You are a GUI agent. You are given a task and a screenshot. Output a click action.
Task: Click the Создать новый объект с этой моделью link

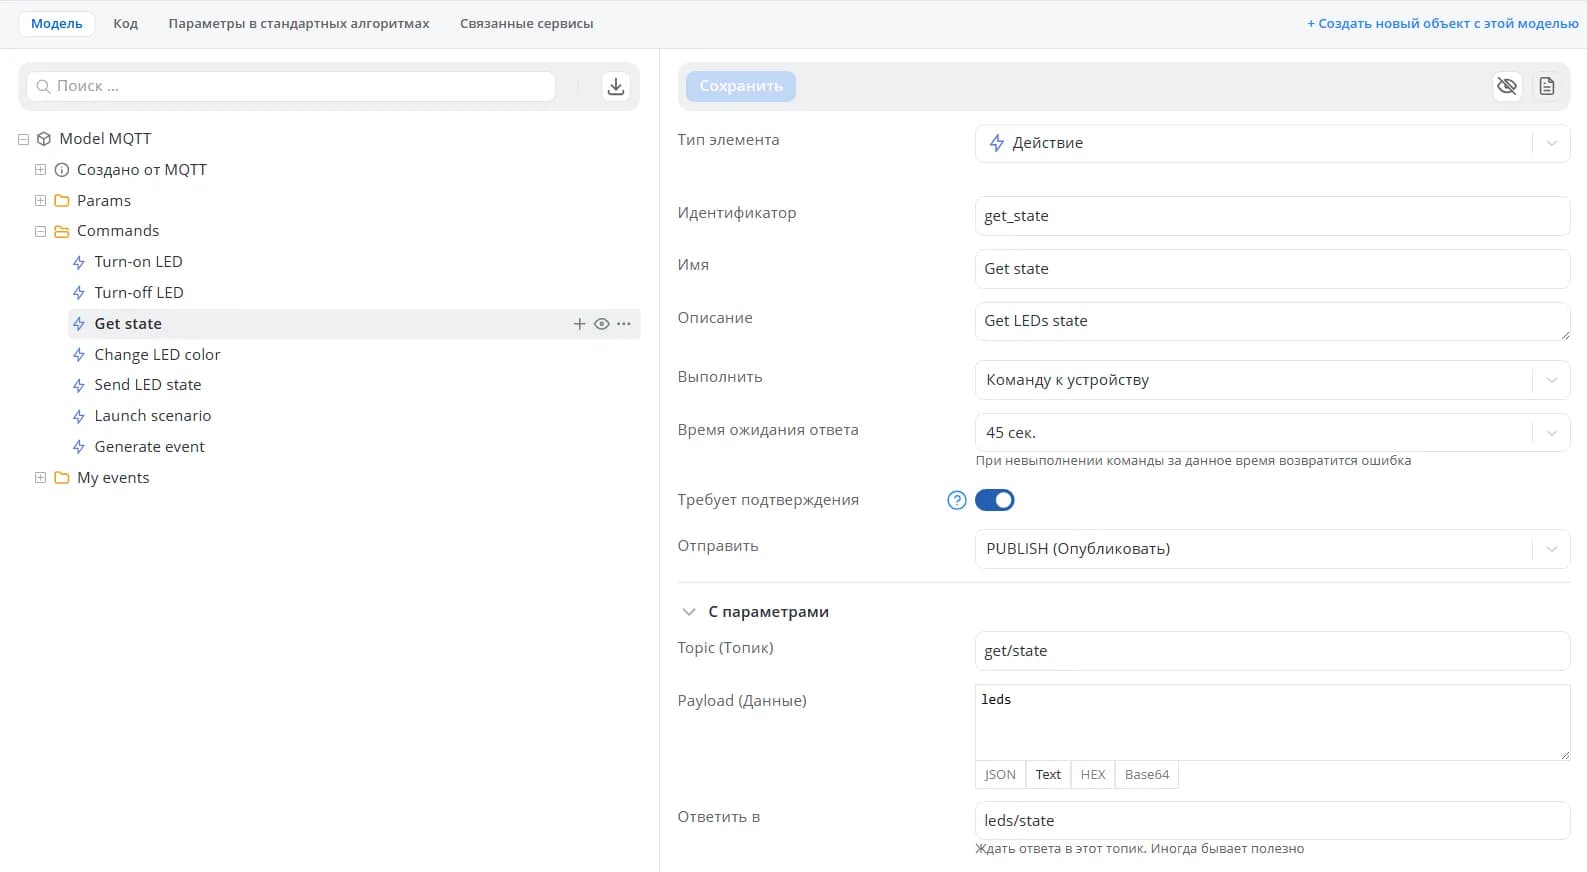click(1443, 23)
